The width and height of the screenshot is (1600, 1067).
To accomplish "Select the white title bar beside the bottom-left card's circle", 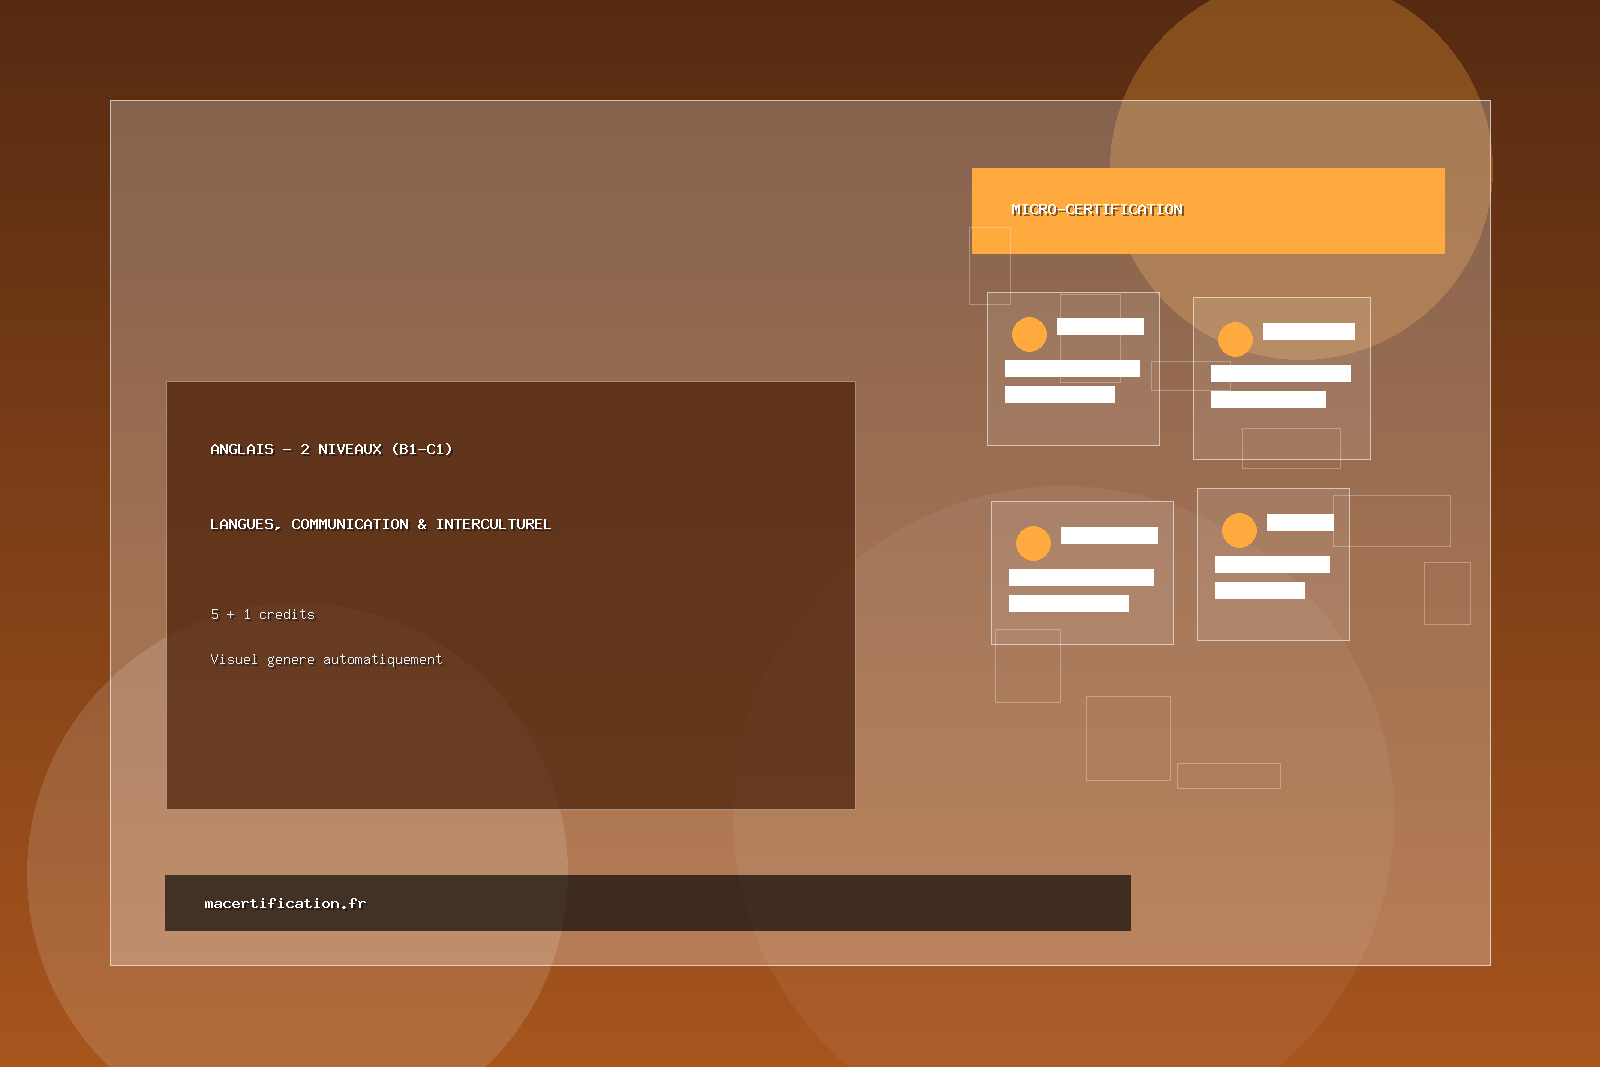I will [x=1109, y=535].
